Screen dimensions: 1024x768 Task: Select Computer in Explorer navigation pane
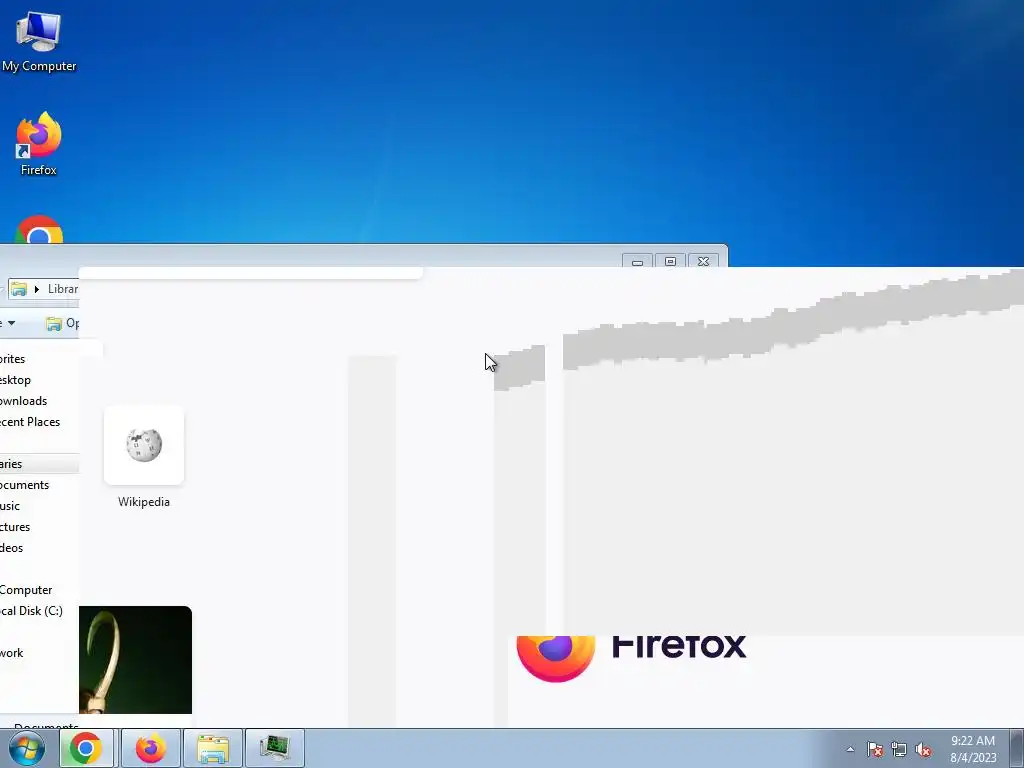coord(26,590)
